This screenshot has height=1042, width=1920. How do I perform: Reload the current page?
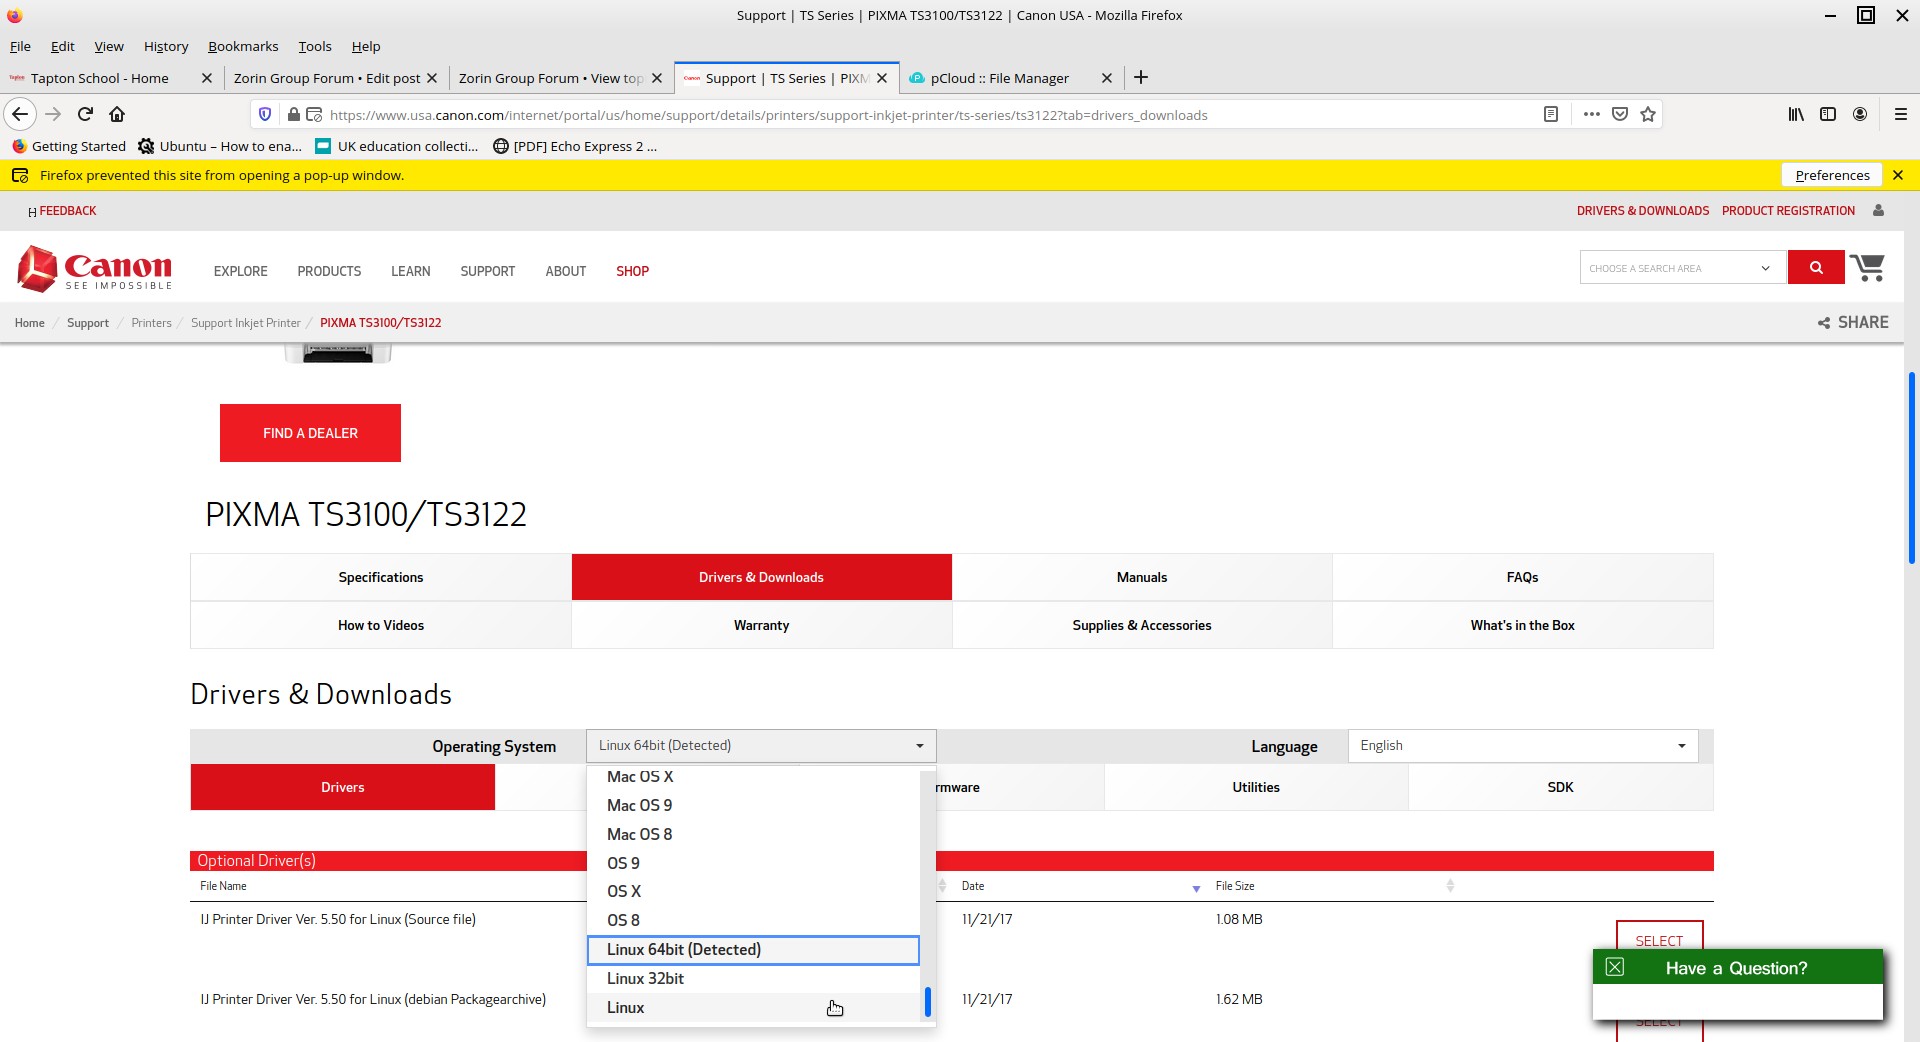[x=85, y=114]
